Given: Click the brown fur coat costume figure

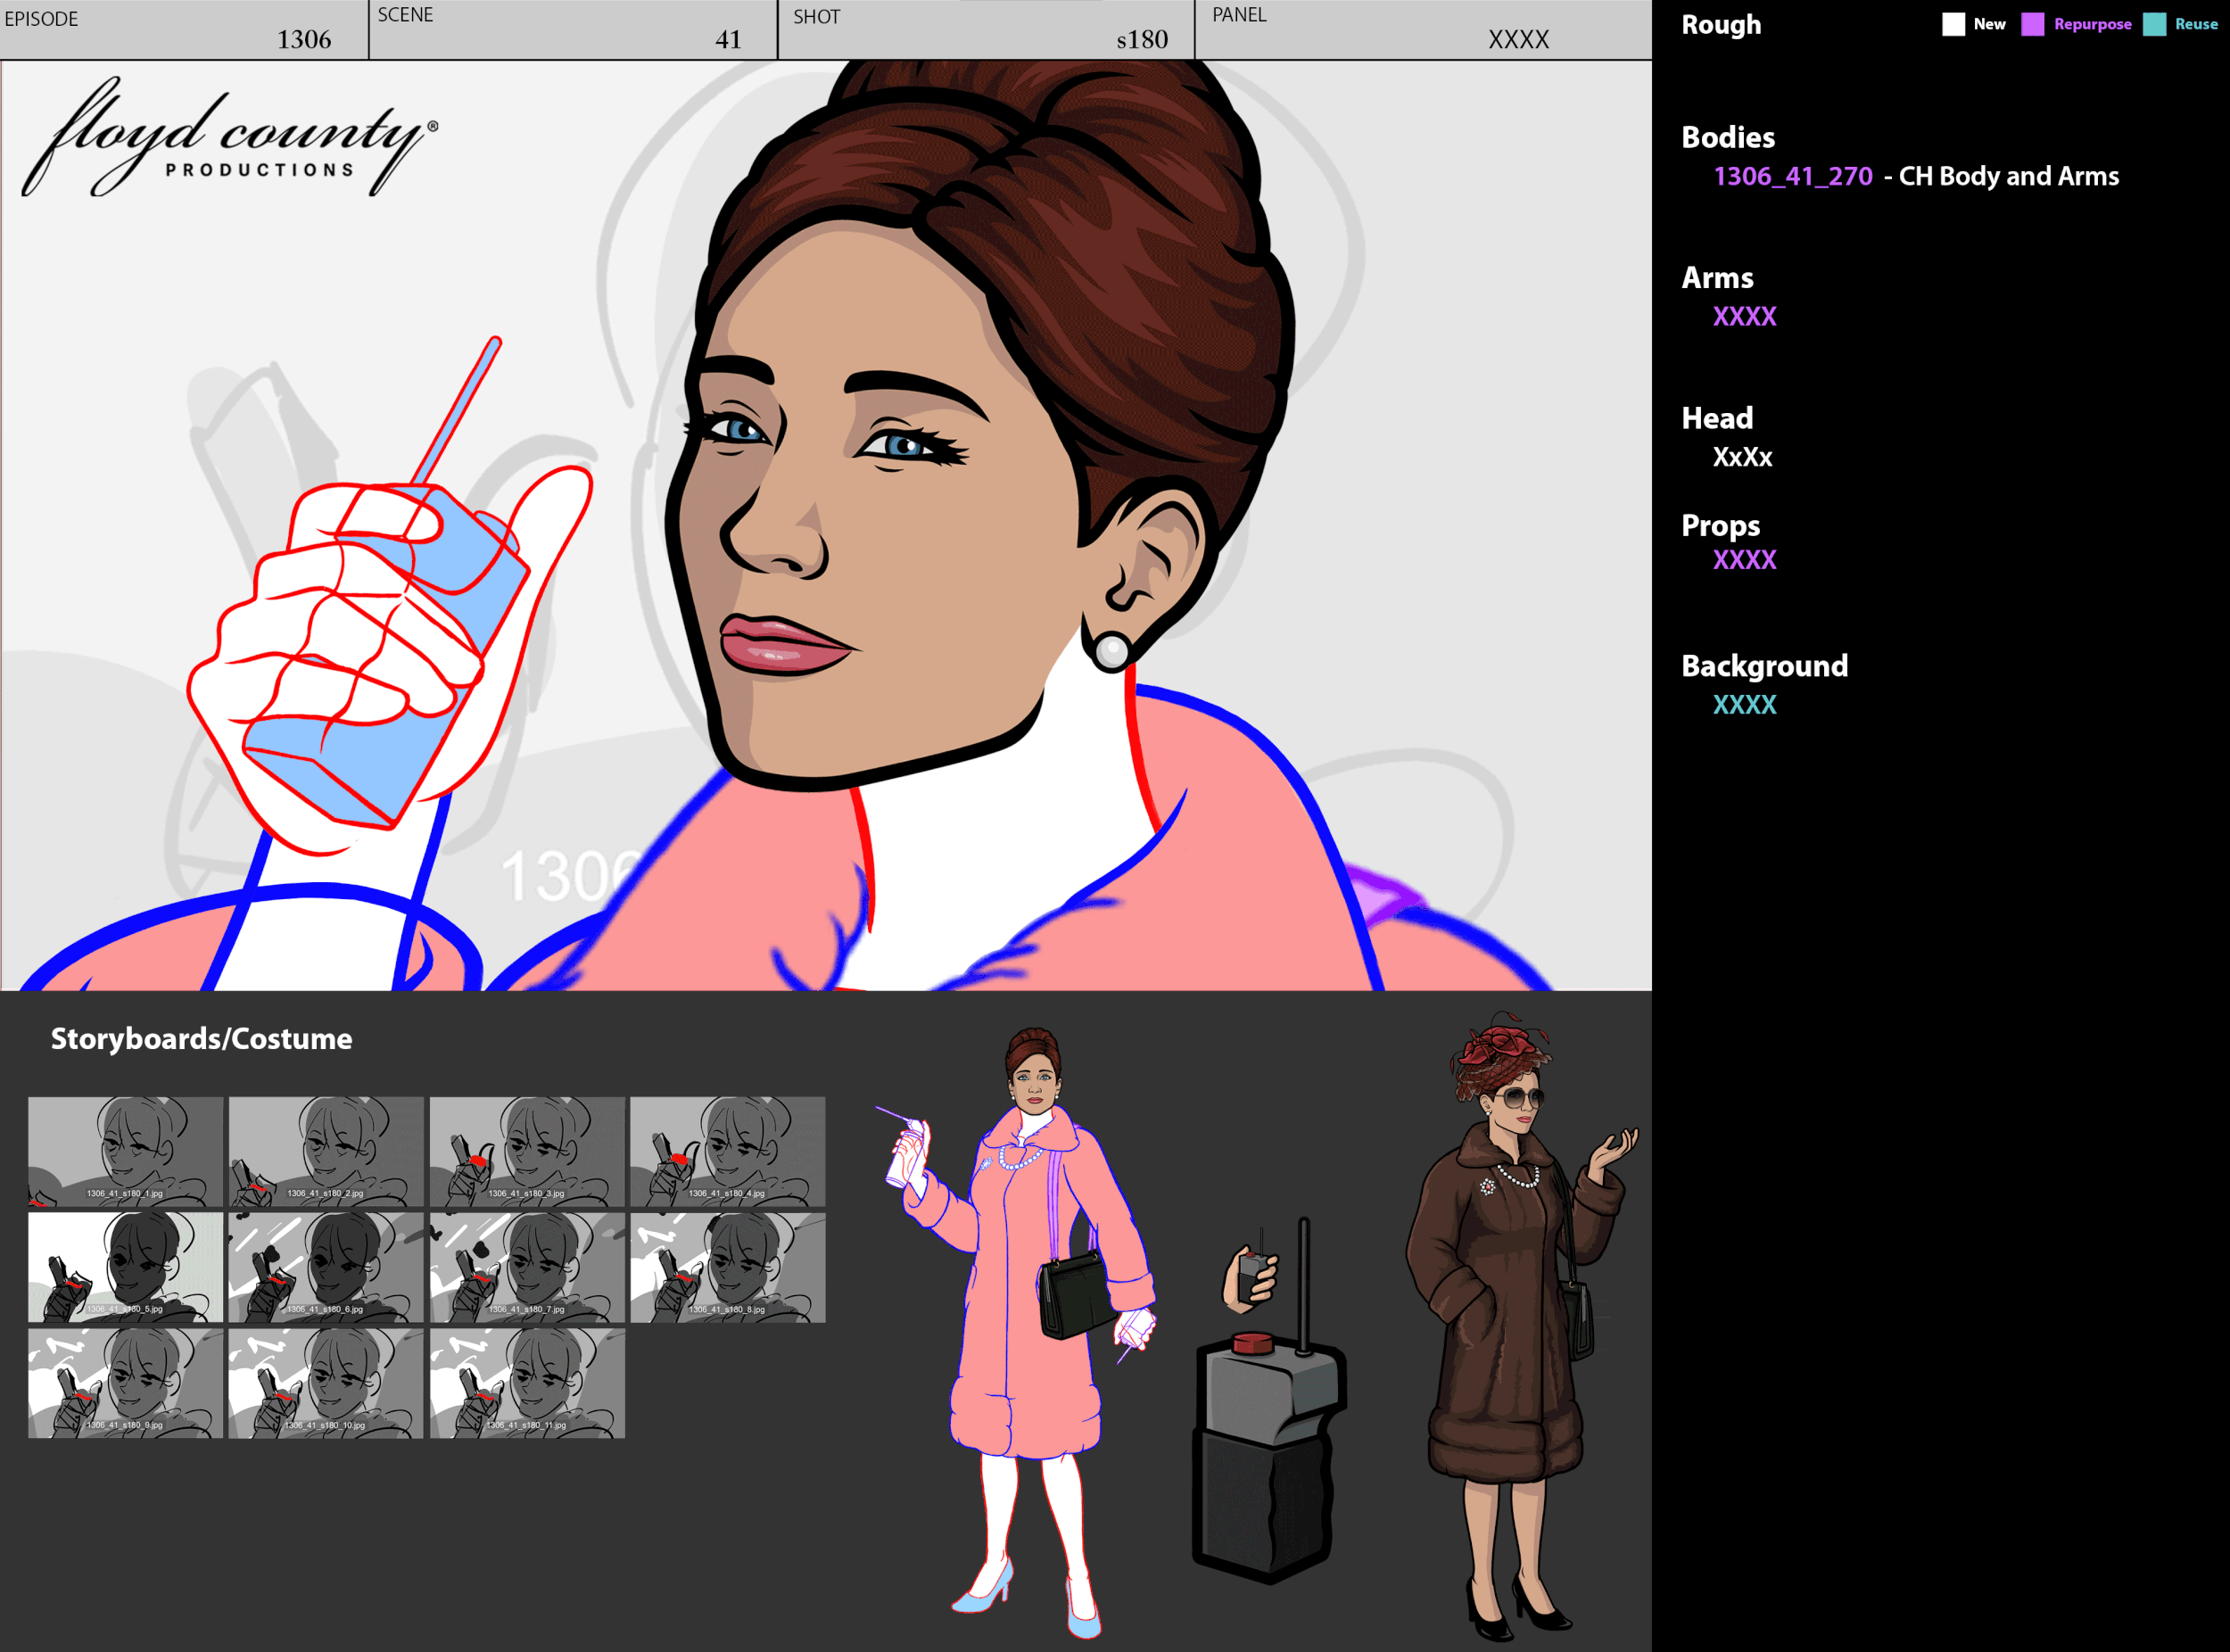Looking at the screenshot, I should [x=1522, y=1325].
